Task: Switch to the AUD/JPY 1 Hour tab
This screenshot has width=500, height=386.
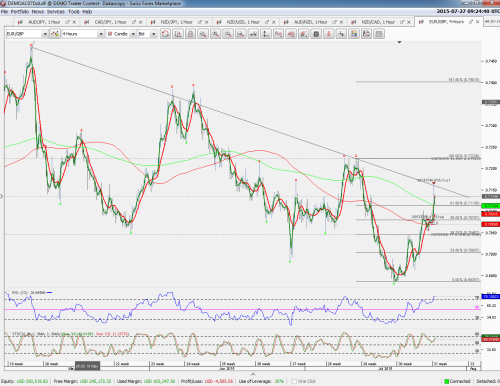Action: (44, 22)
